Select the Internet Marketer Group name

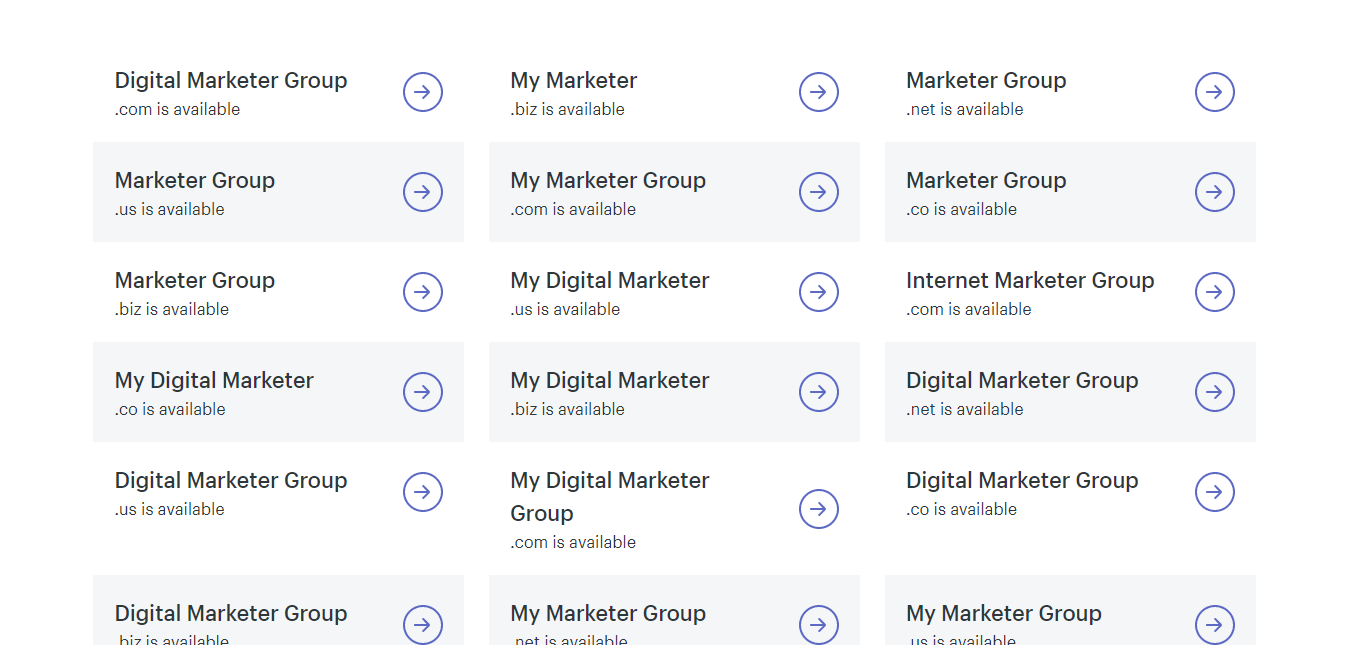[1029, 281]
